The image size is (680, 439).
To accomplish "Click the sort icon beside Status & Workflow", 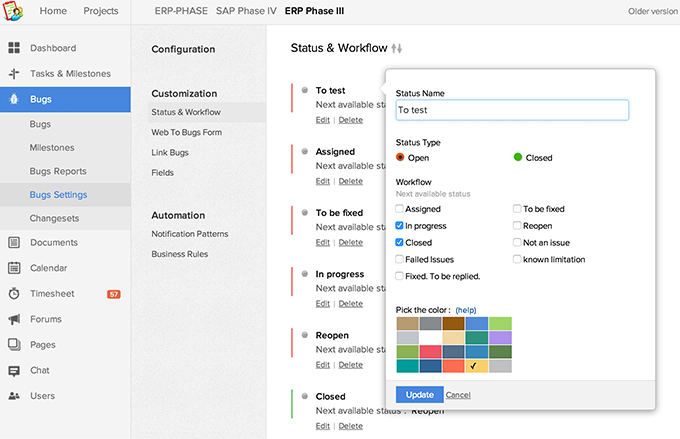I will point(397,48).
